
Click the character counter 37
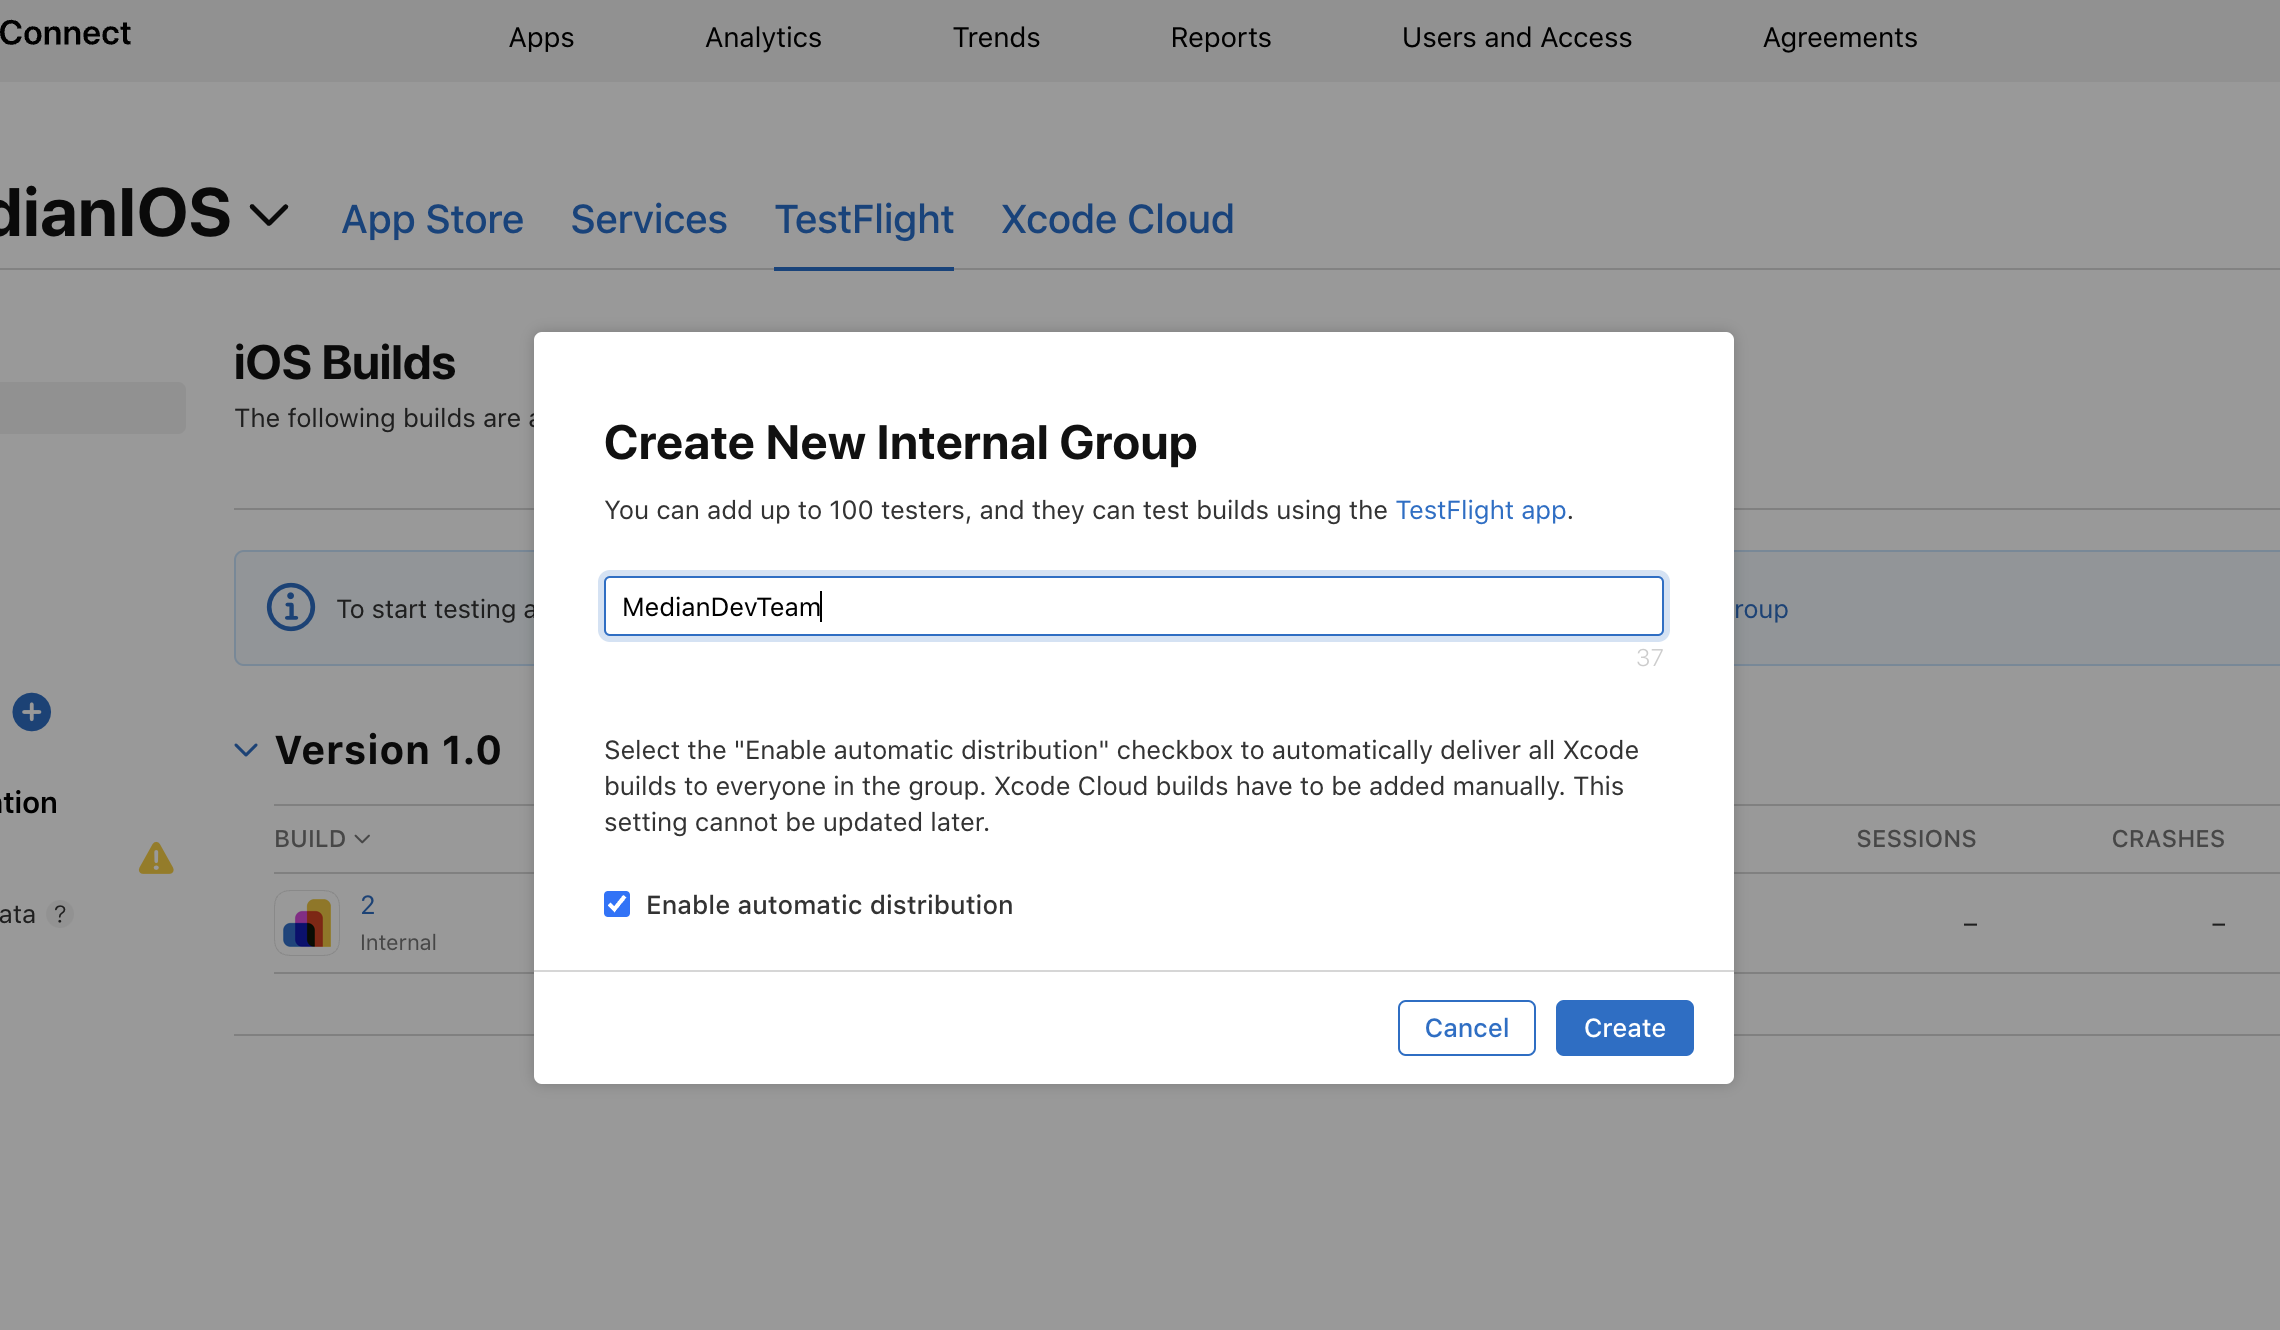point(1650,658)
